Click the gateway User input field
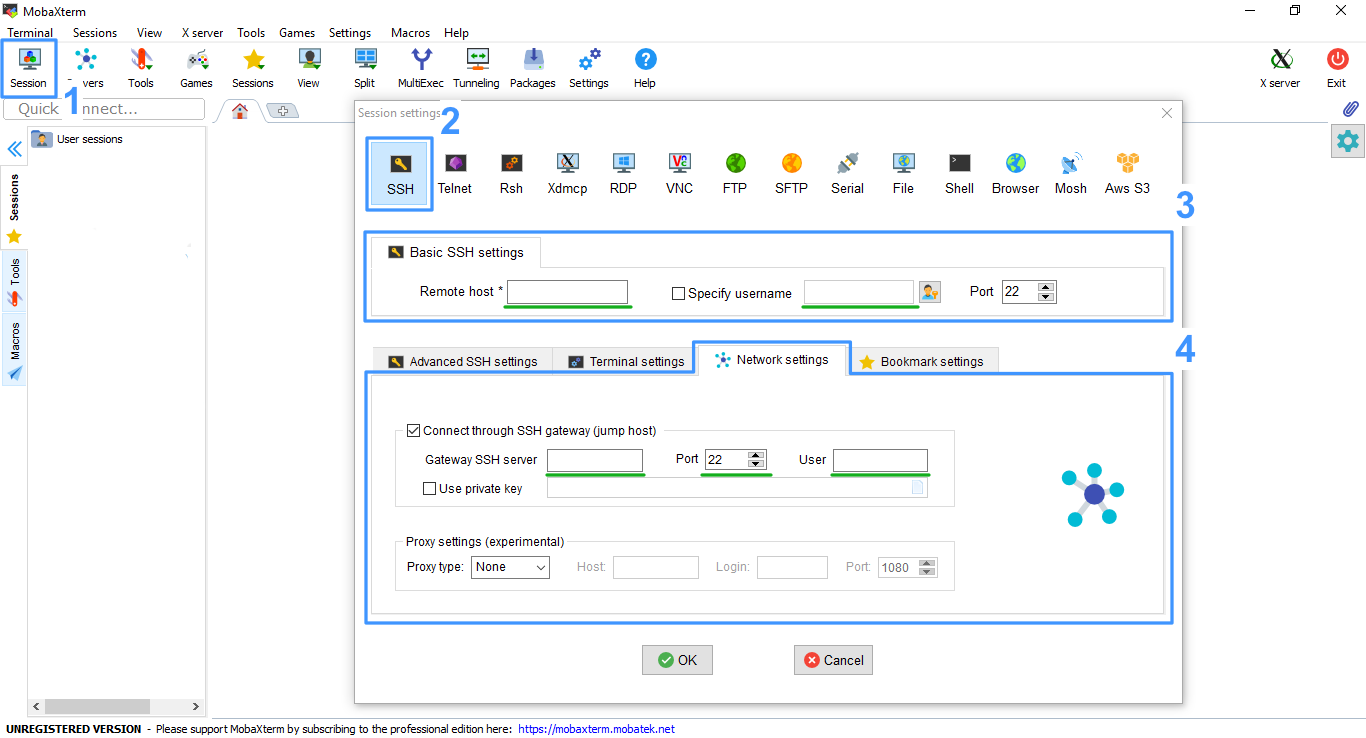The width and height of the screenshot is (1366, 738). 880,460
